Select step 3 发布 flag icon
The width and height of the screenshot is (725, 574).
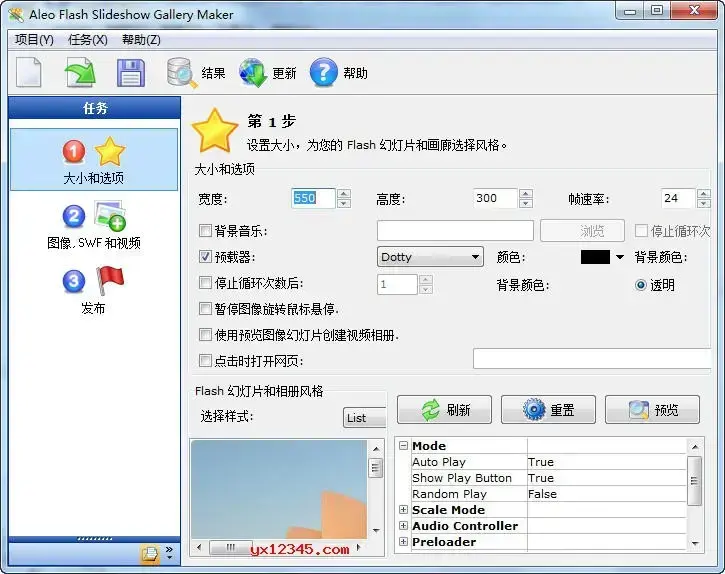[x=94, y=290]
